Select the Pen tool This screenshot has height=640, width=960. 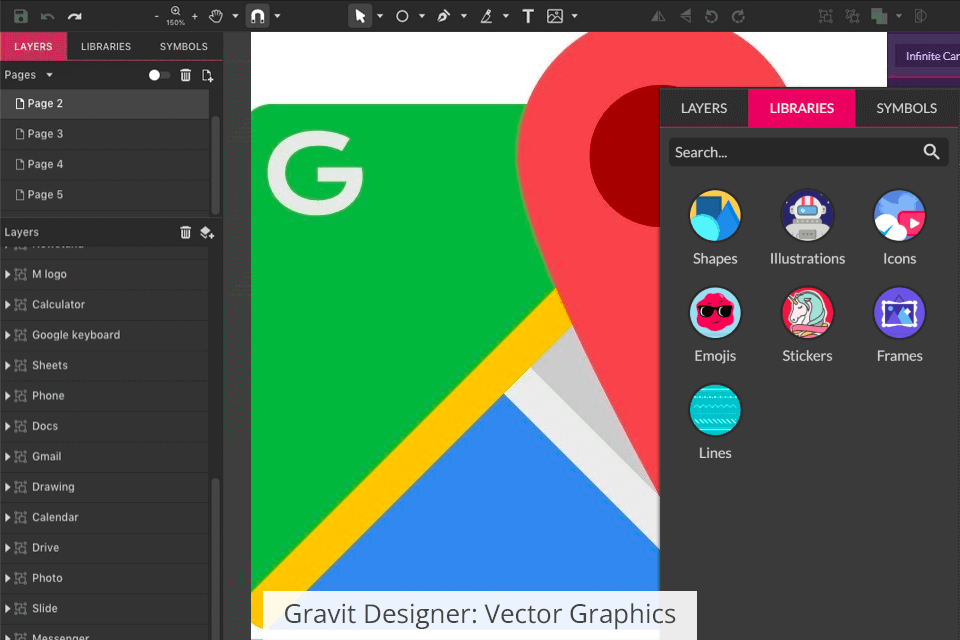(444, 17)
